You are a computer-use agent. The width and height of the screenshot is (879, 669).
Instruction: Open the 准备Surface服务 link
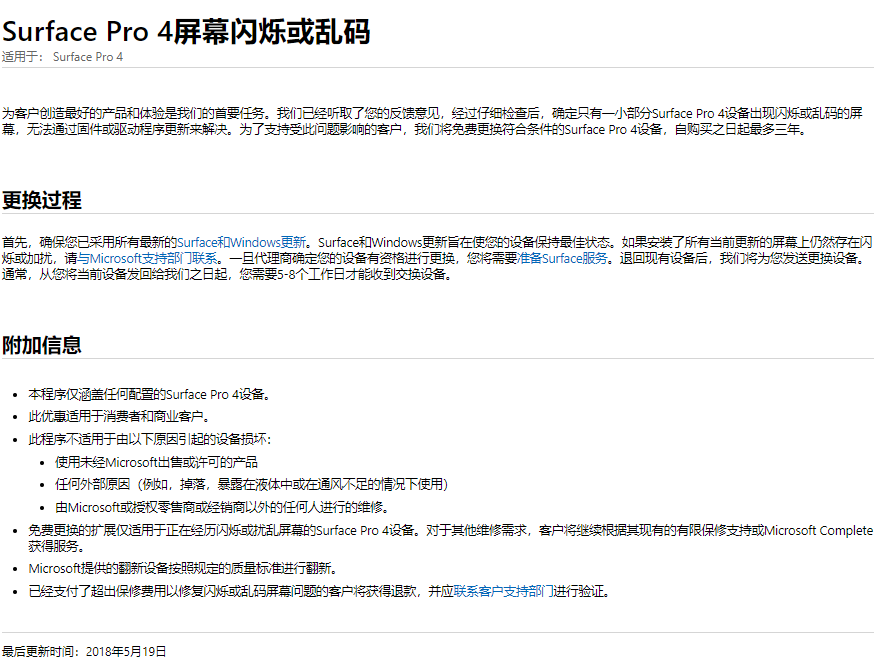[562, 258]
